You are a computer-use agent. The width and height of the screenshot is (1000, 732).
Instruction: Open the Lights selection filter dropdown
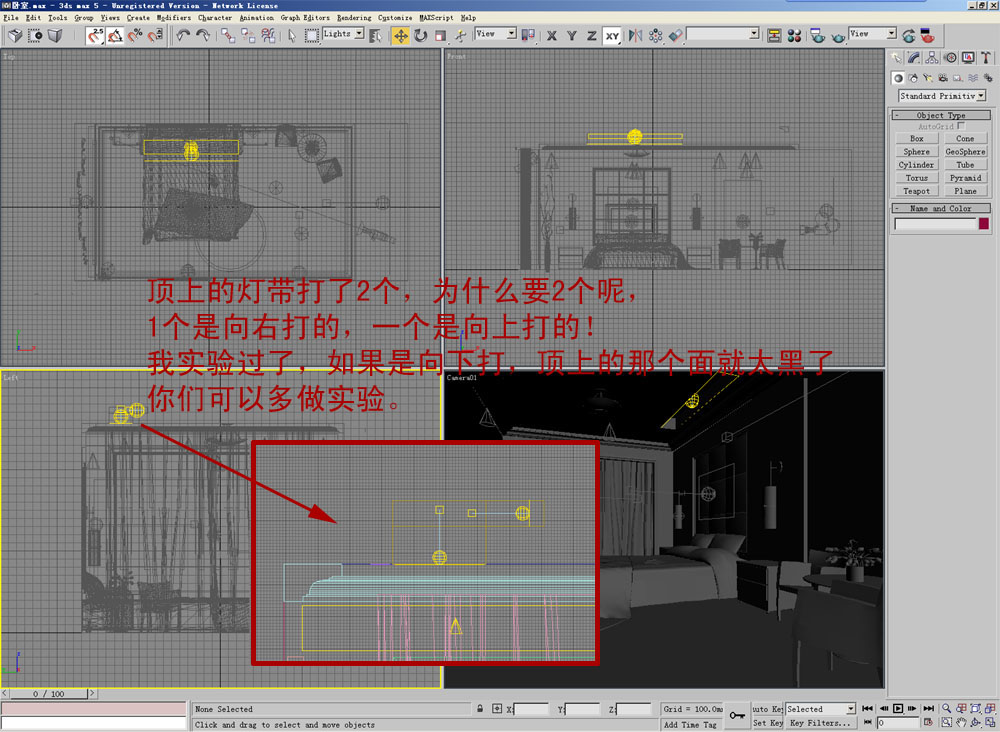click(x=343, y=34)
